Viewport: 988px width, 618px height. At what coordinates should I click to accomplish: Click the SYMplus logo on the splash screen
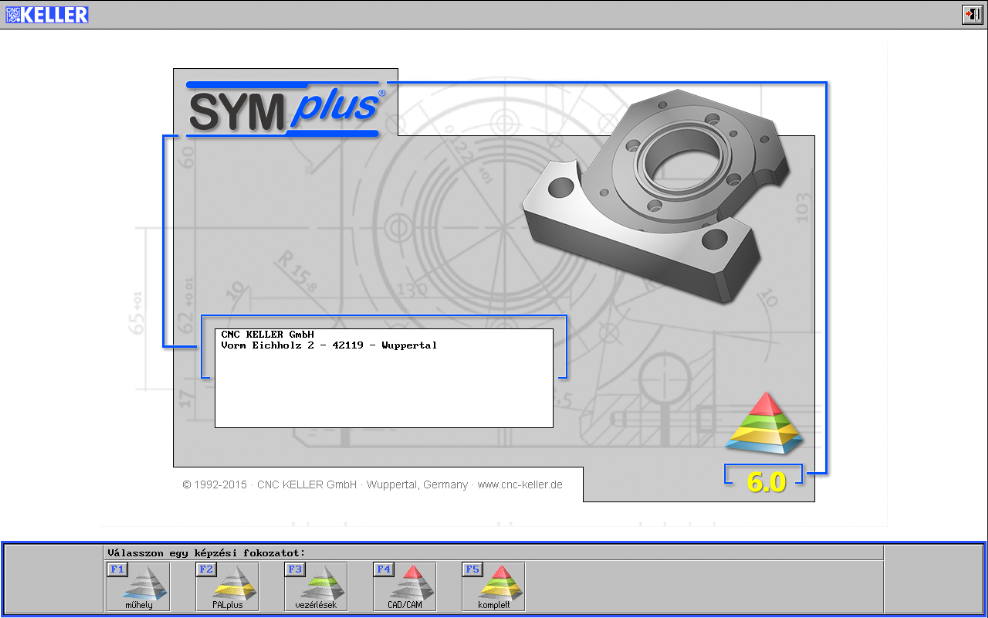click(x=285, y=108)
